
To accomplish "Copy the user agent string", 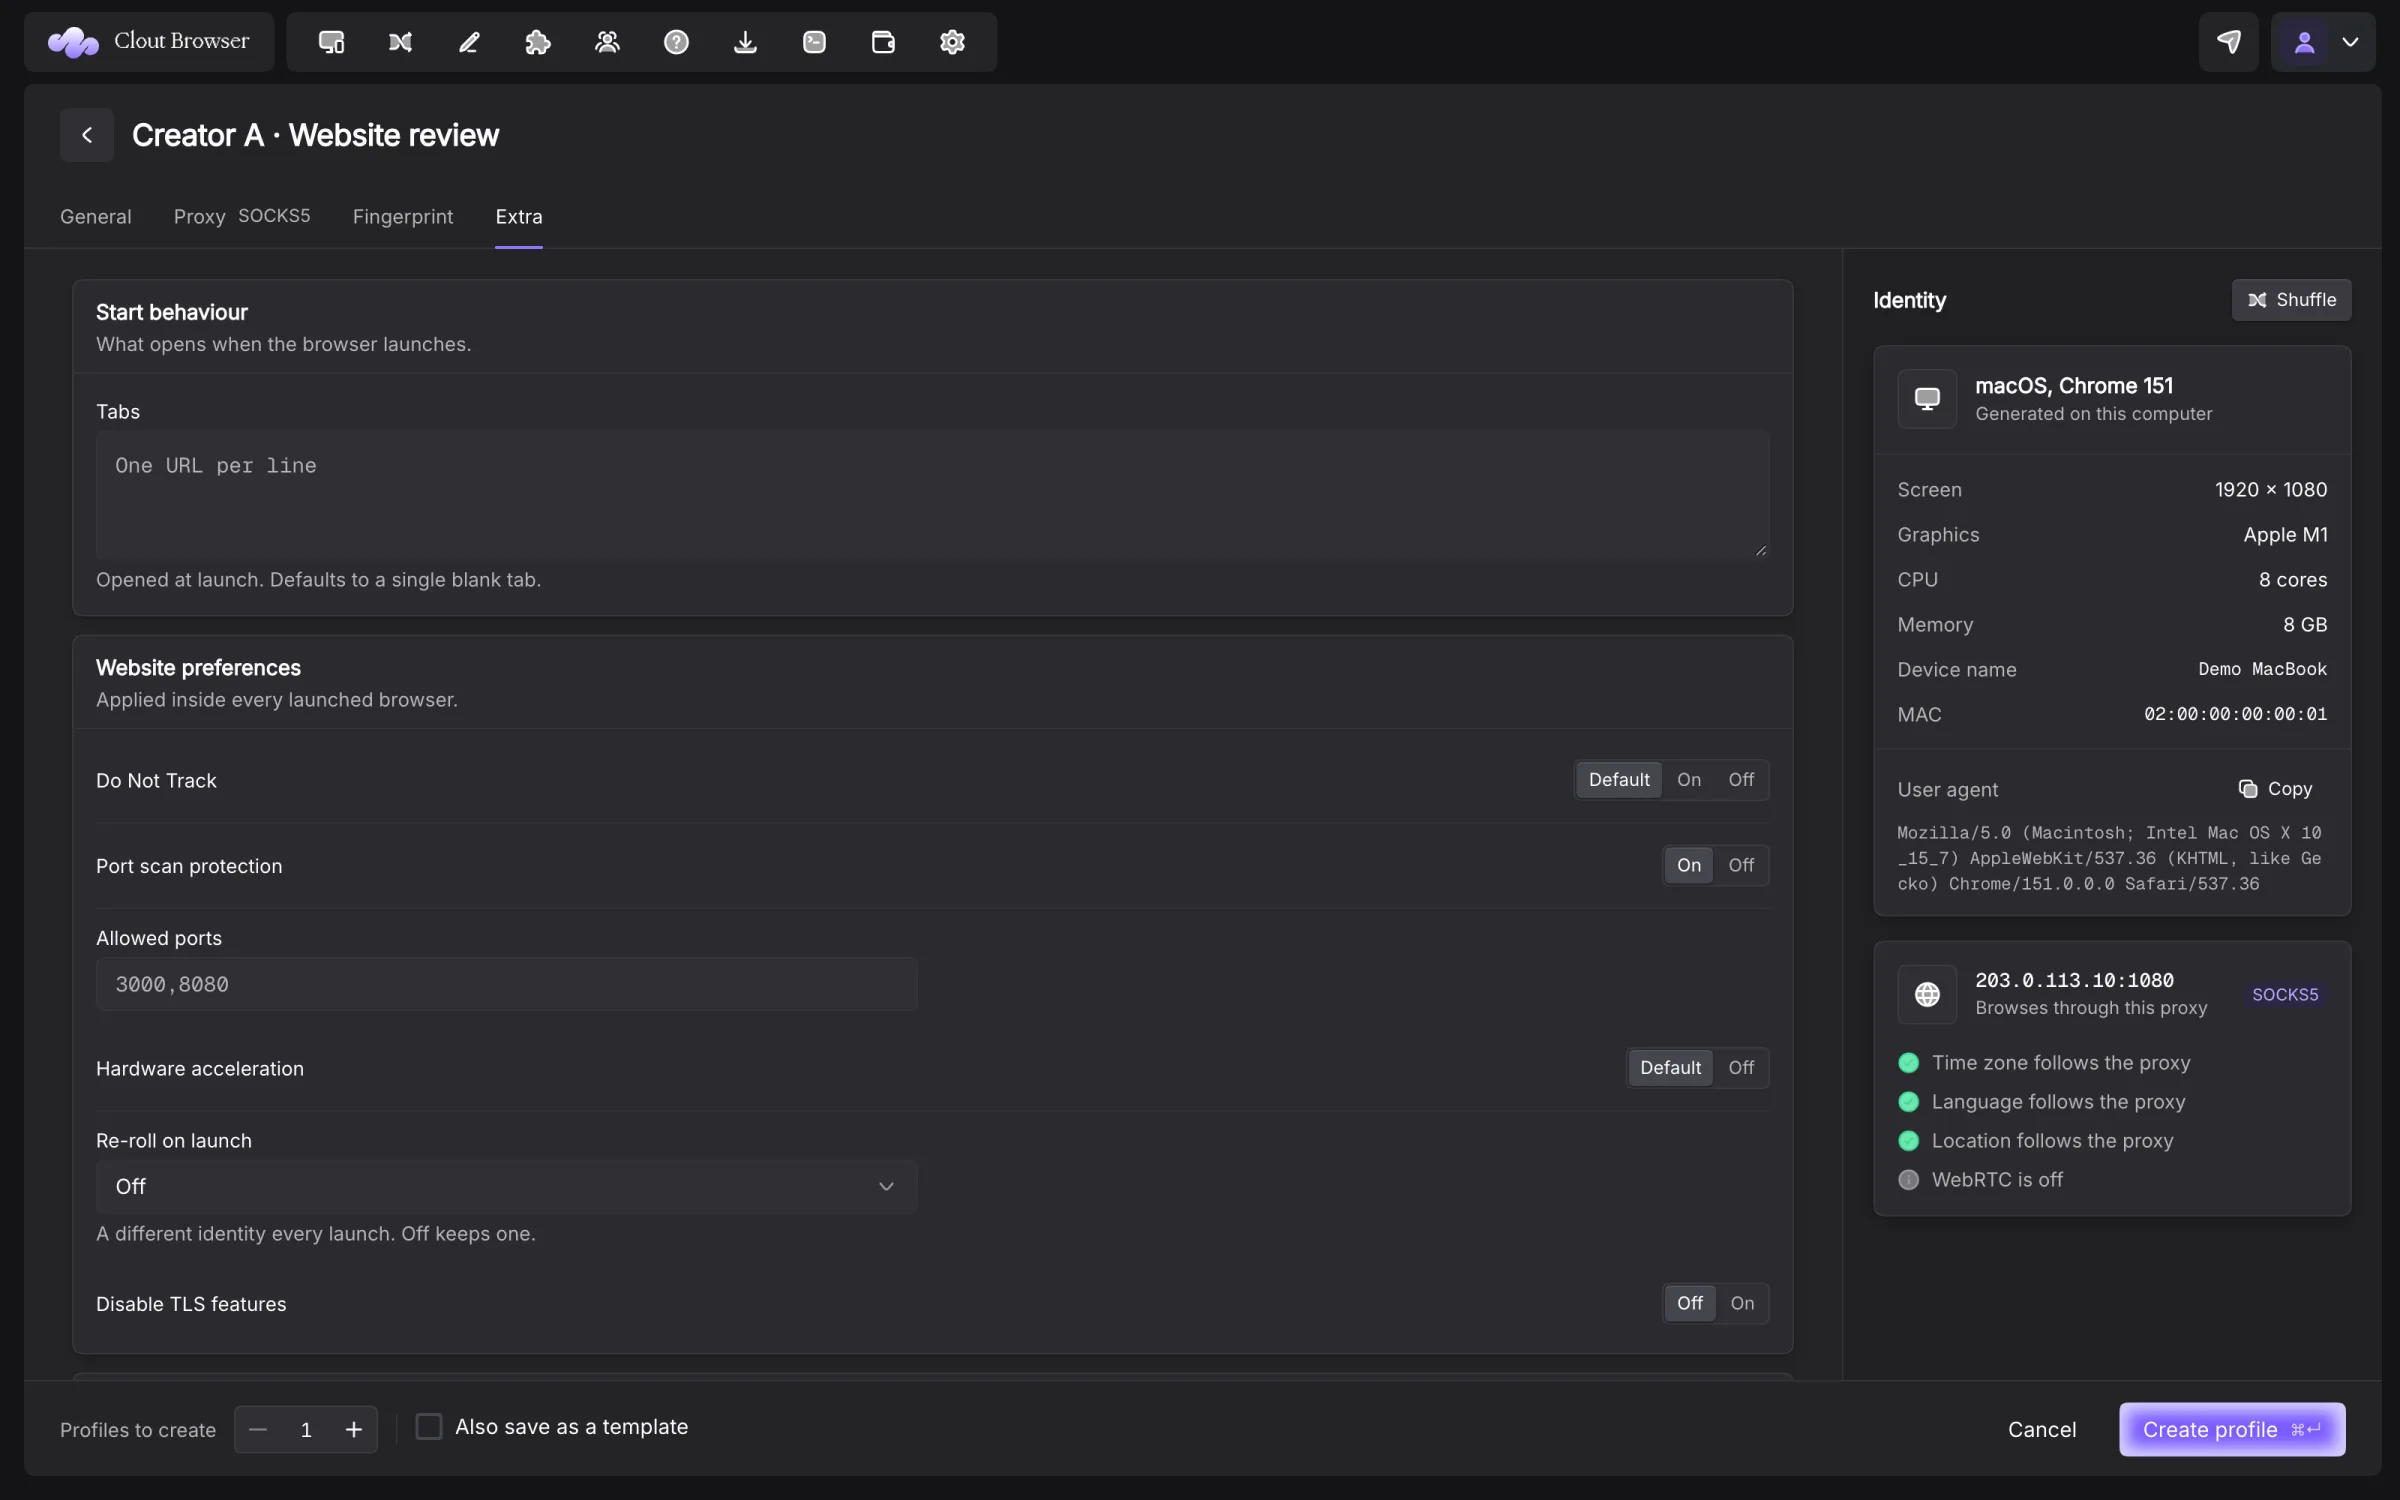I will [x=2276, y=789].
